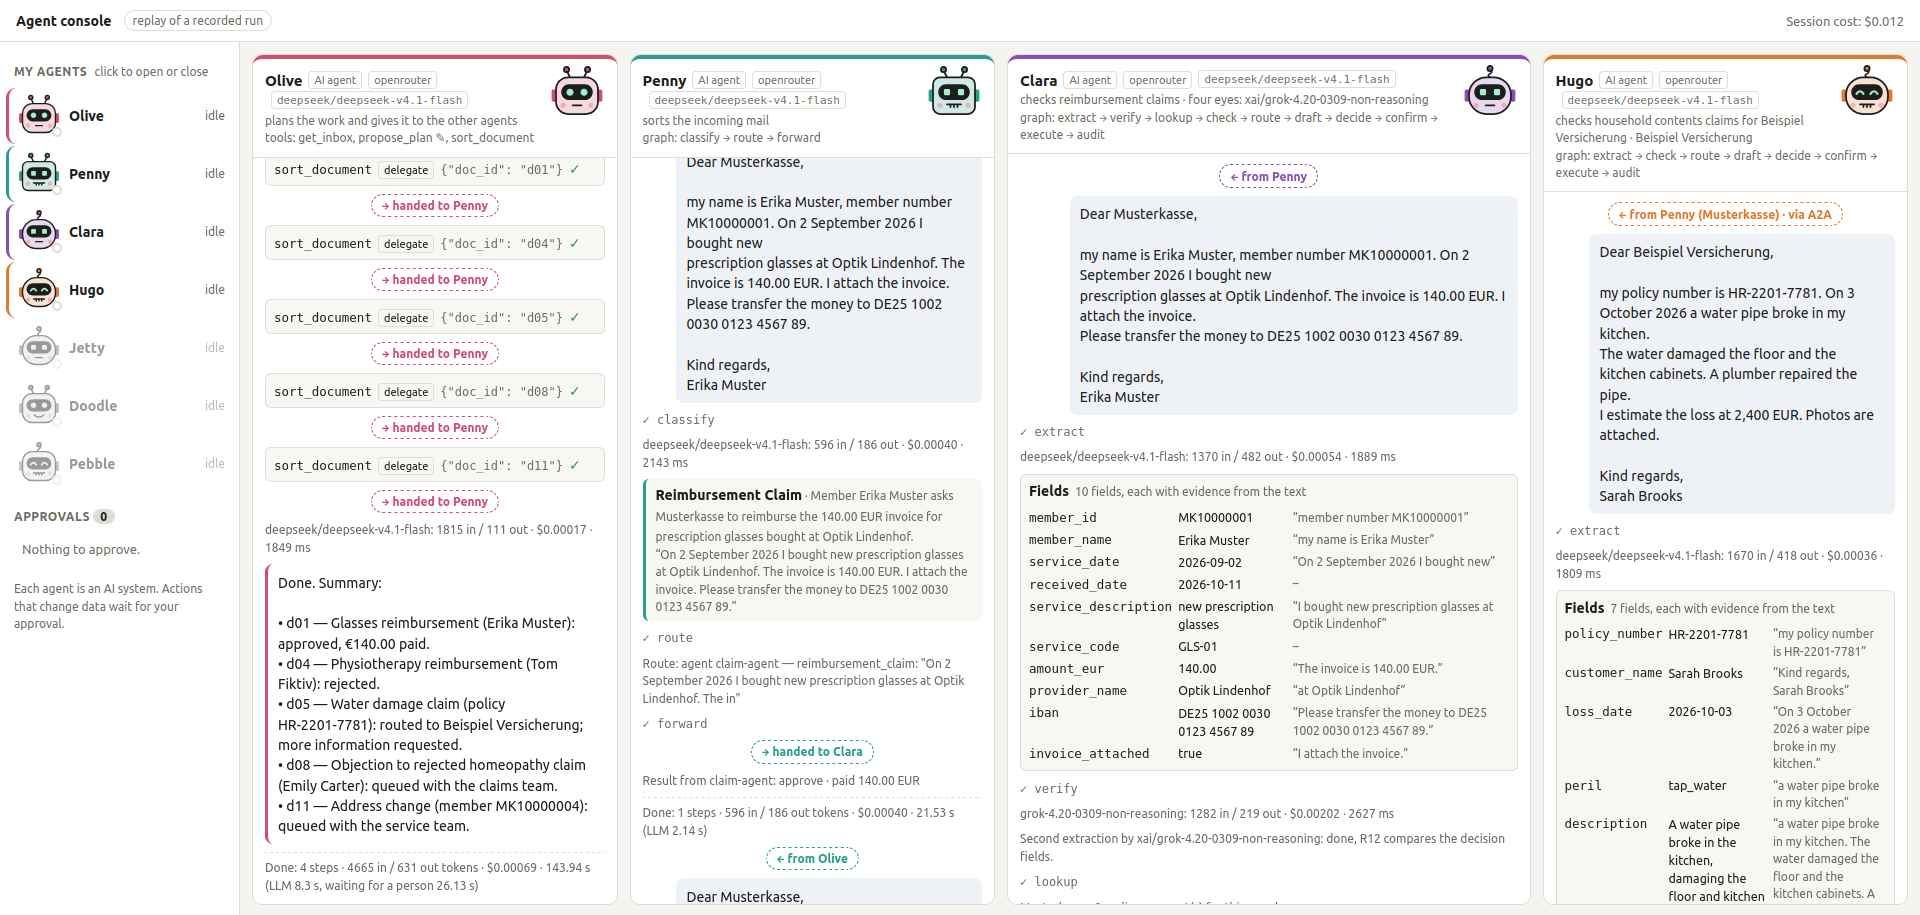1920x915 pixels.
Task: Click 'handed to Clara' badge
Action: 812,752
